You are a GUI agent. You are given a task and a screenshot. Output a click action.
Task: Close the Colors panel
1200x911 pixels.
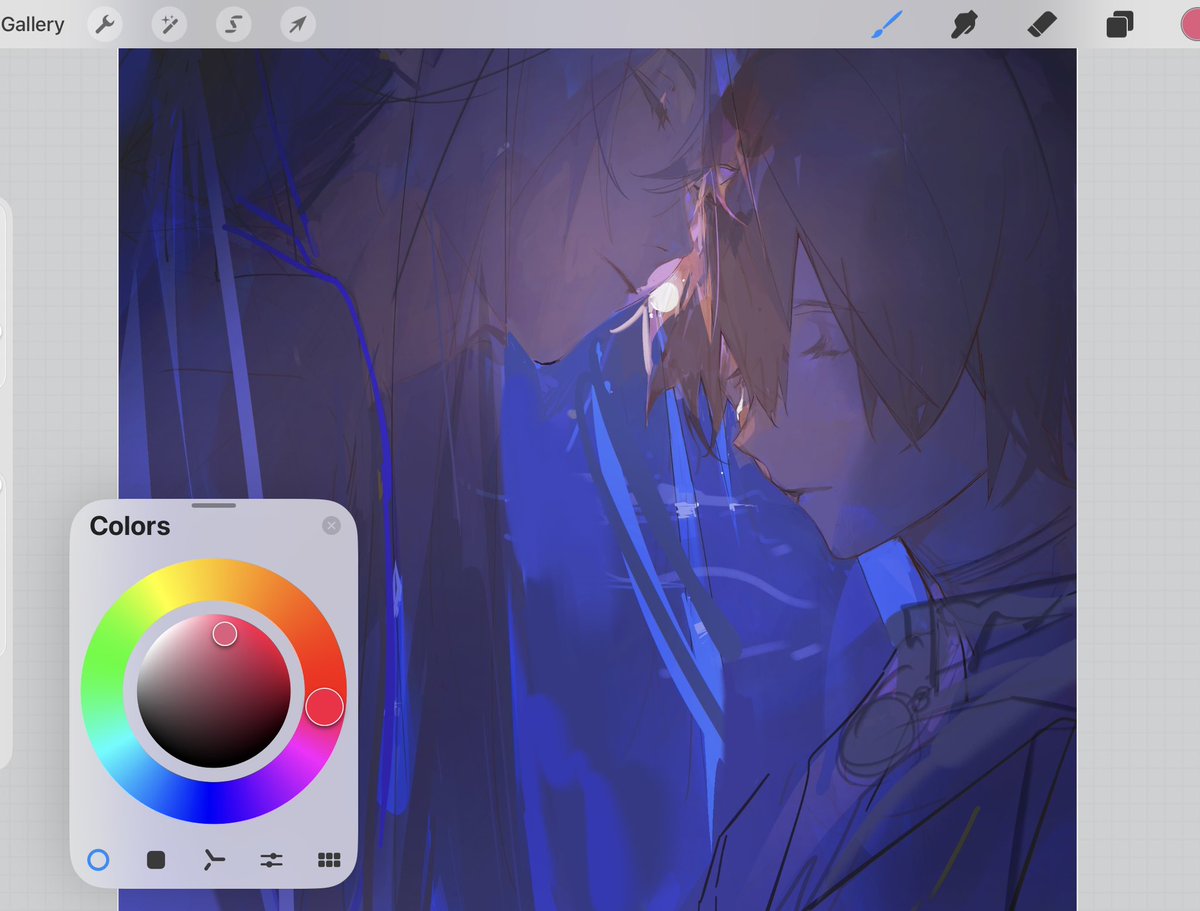pyautogui.click(x=332, y=526)
